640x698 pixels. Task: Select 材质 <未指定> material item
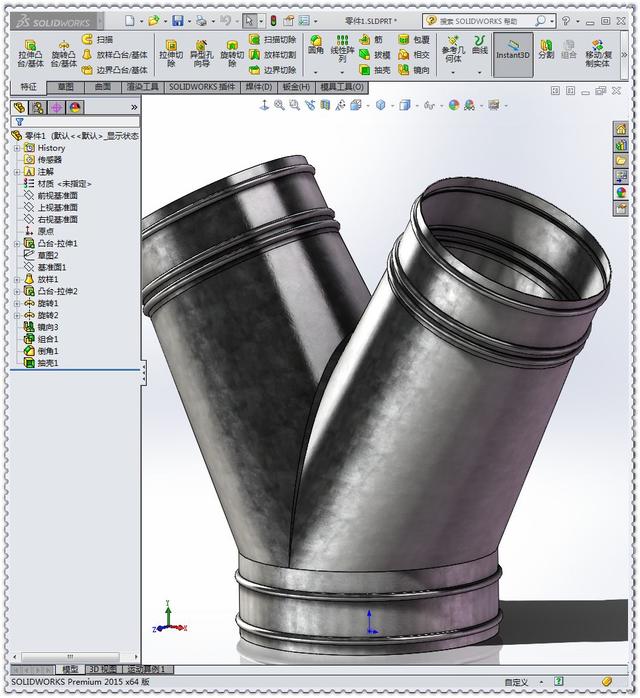57,183
